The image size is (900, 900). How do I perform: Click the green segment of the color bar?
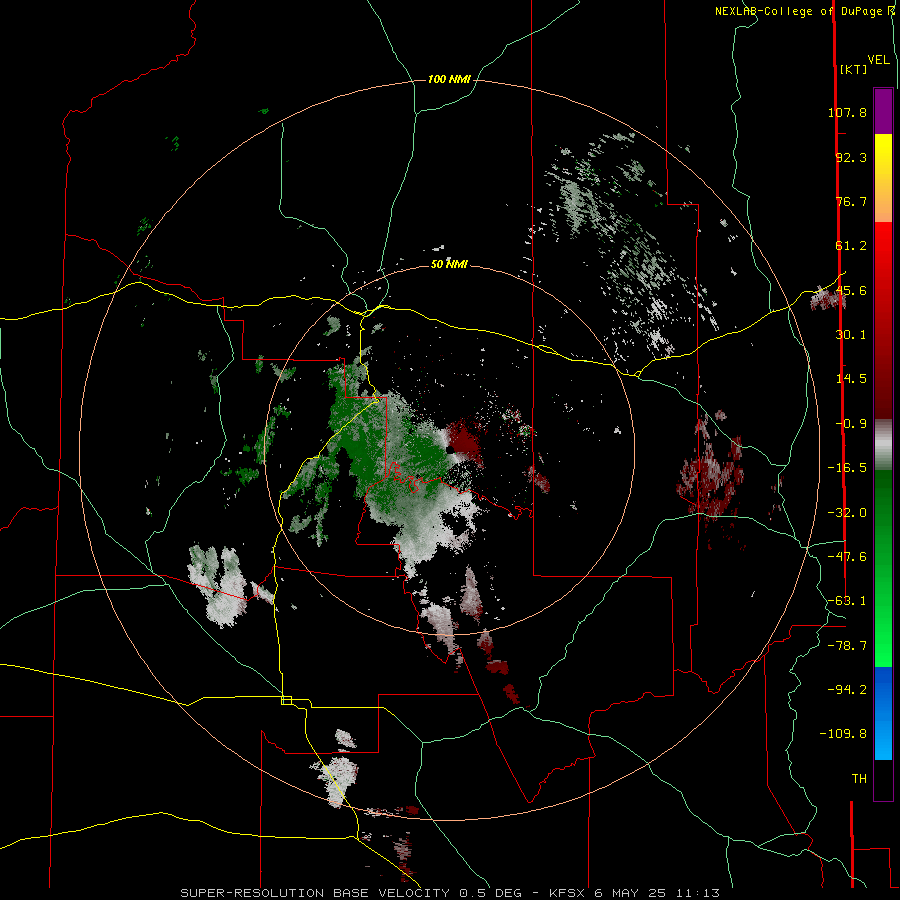(x=883, y=568)
